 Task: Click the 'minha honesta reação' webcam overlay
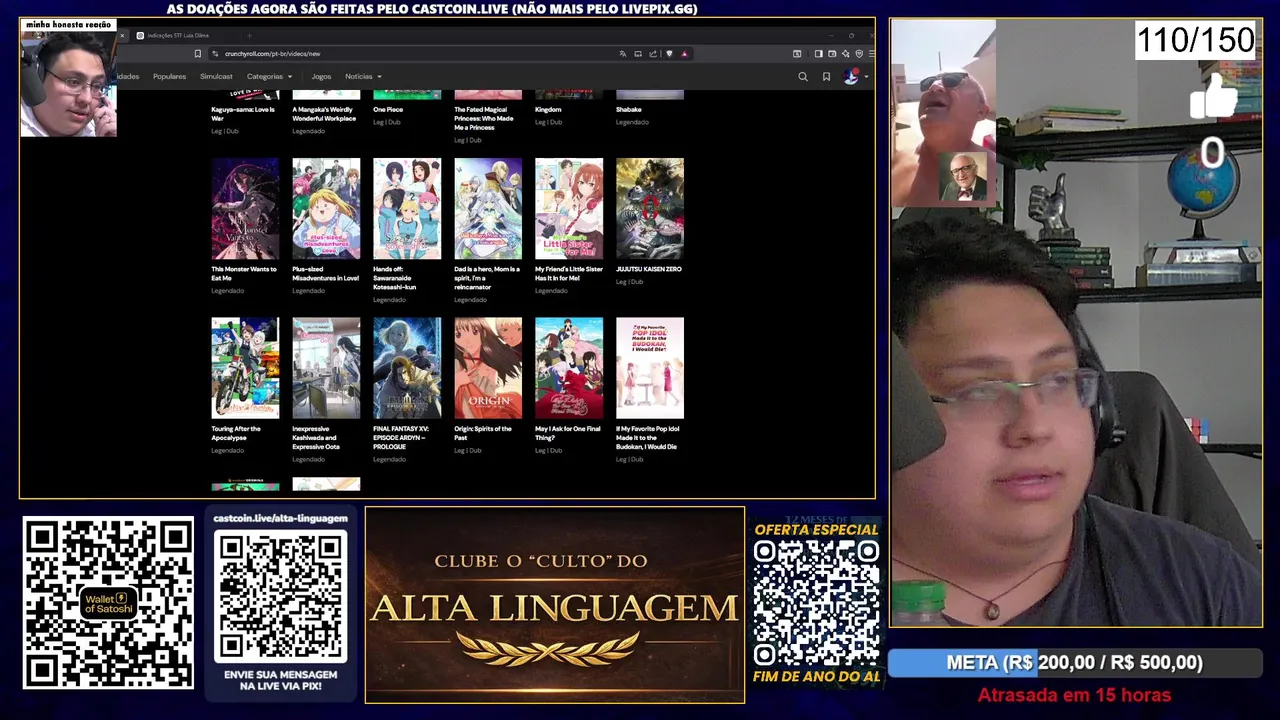point(68,78)
